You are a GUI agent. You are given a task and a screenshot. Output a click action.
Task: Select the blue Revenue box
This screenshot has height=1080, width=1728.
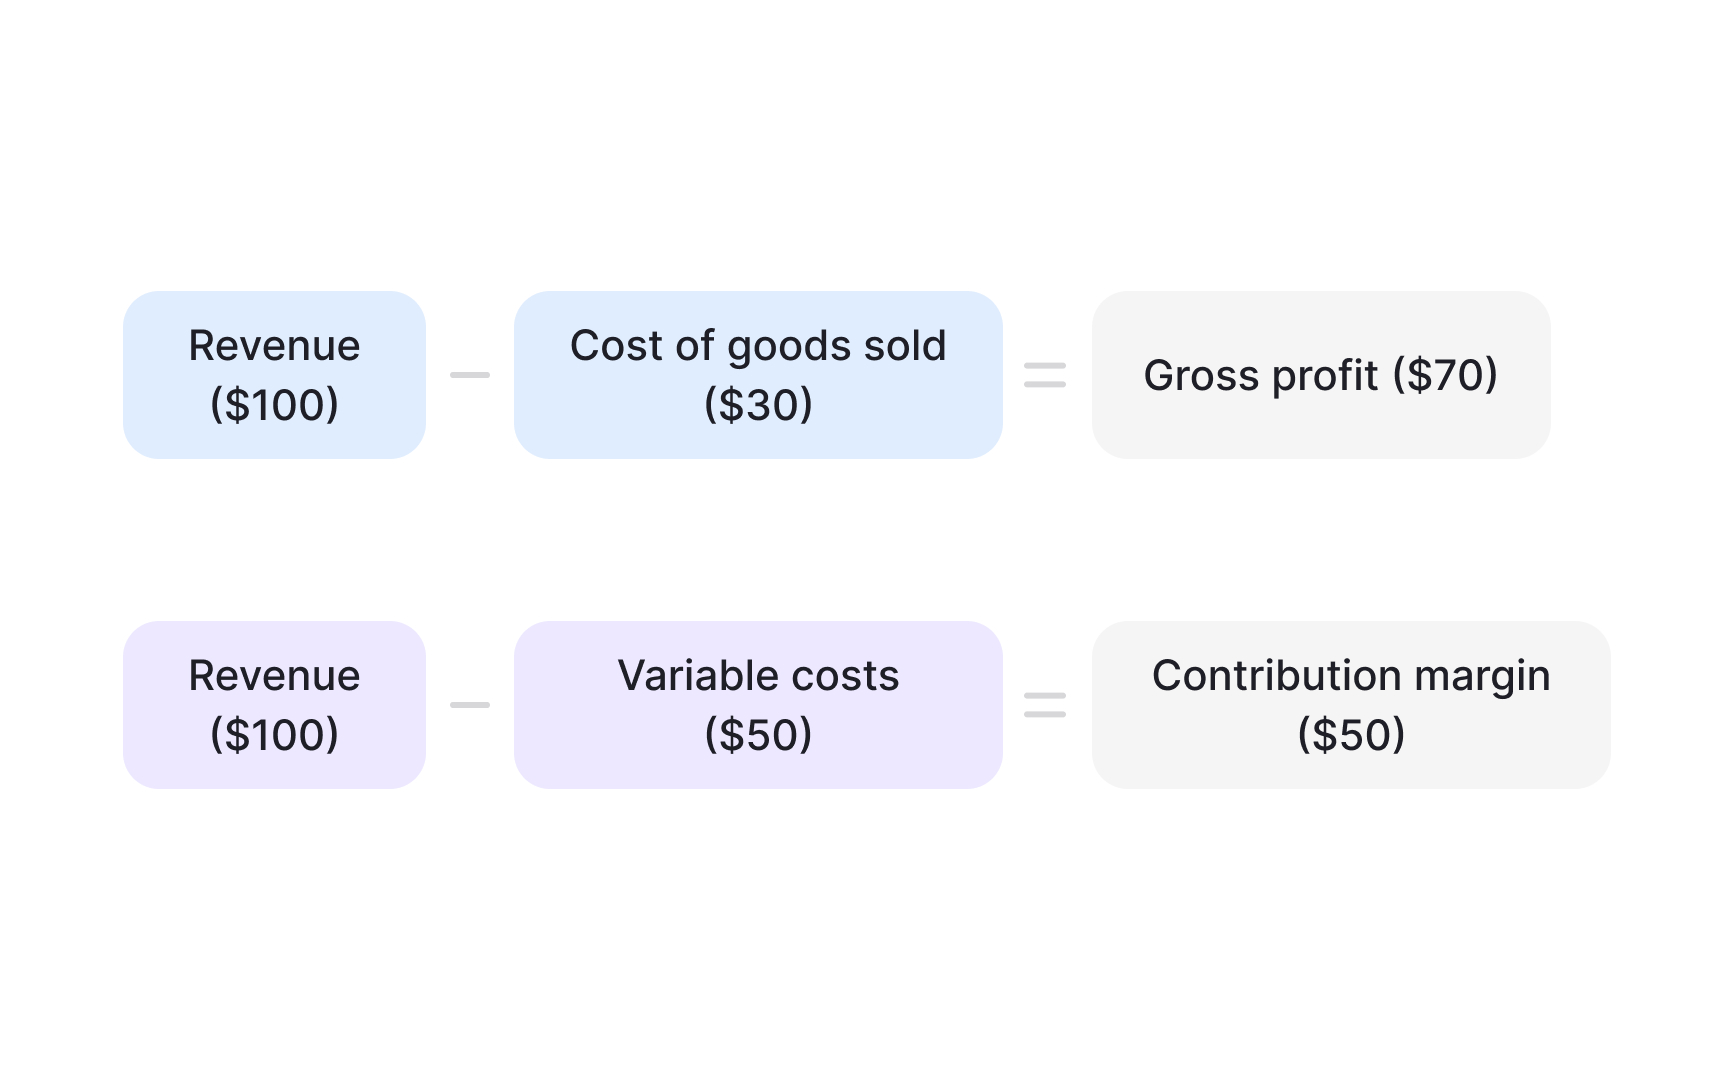pyautogui.click(x=274, y=375)
